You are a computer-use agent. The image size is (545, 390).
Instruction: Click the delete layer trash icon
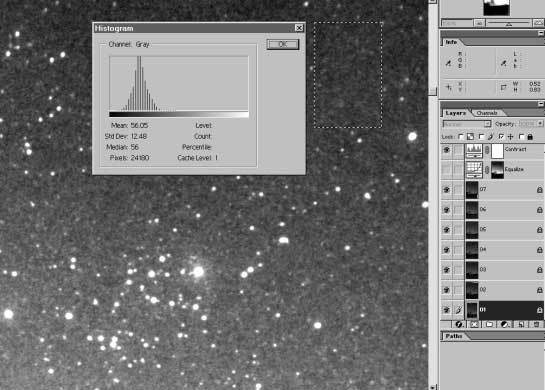click(x=536, y=324)
